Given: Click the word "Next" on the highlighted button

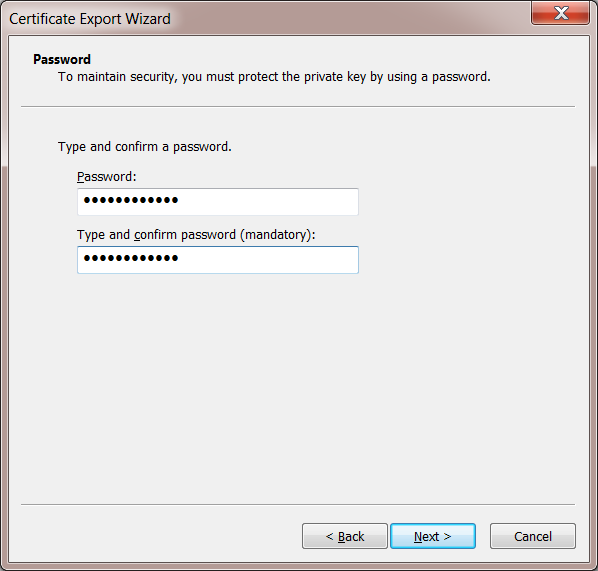Looking at the screenshot, I should pos(426,537).
